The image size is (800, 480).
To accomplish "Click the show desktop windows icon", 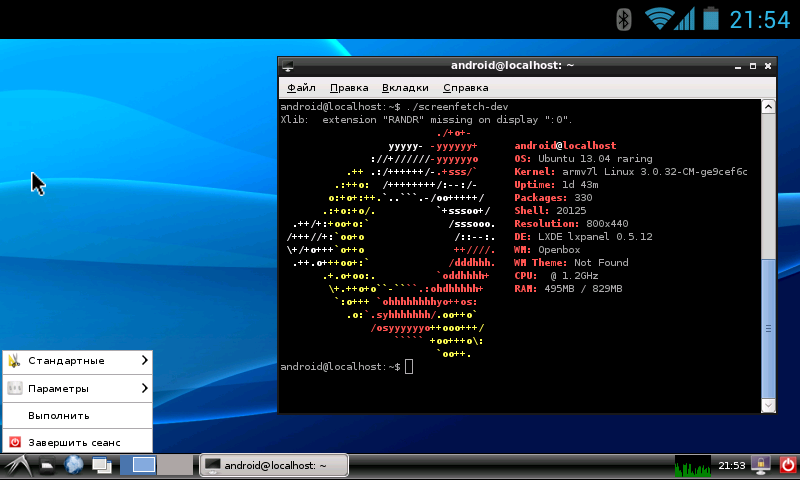I will [102, 466].
